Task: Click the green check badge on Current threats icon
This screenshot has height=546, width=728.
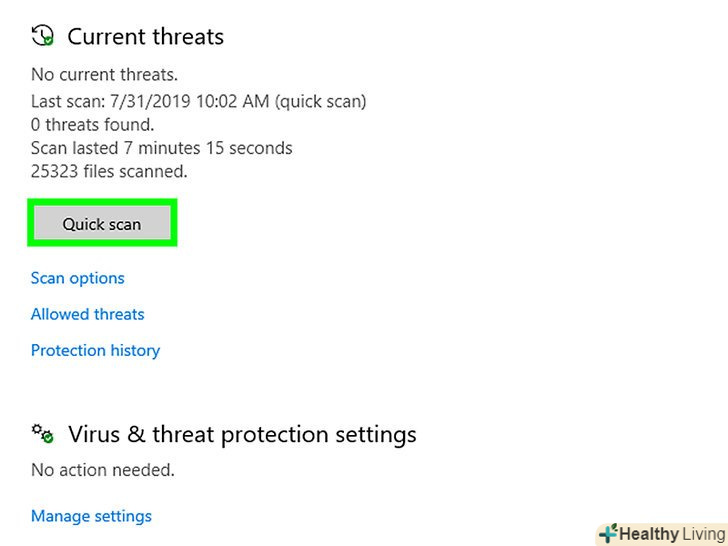Action: coord(48,41)
